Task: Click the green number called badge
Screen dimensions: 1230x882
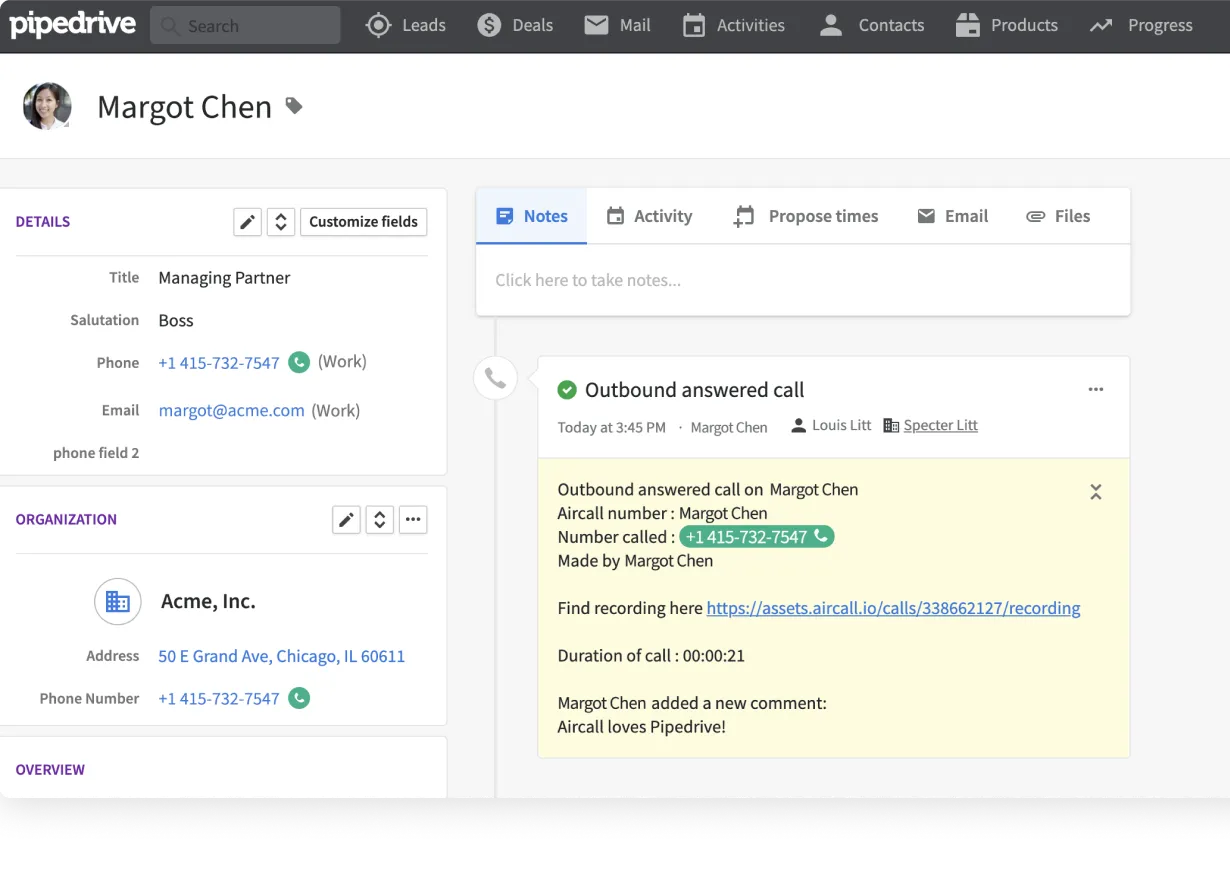Action: pos(756,537)
